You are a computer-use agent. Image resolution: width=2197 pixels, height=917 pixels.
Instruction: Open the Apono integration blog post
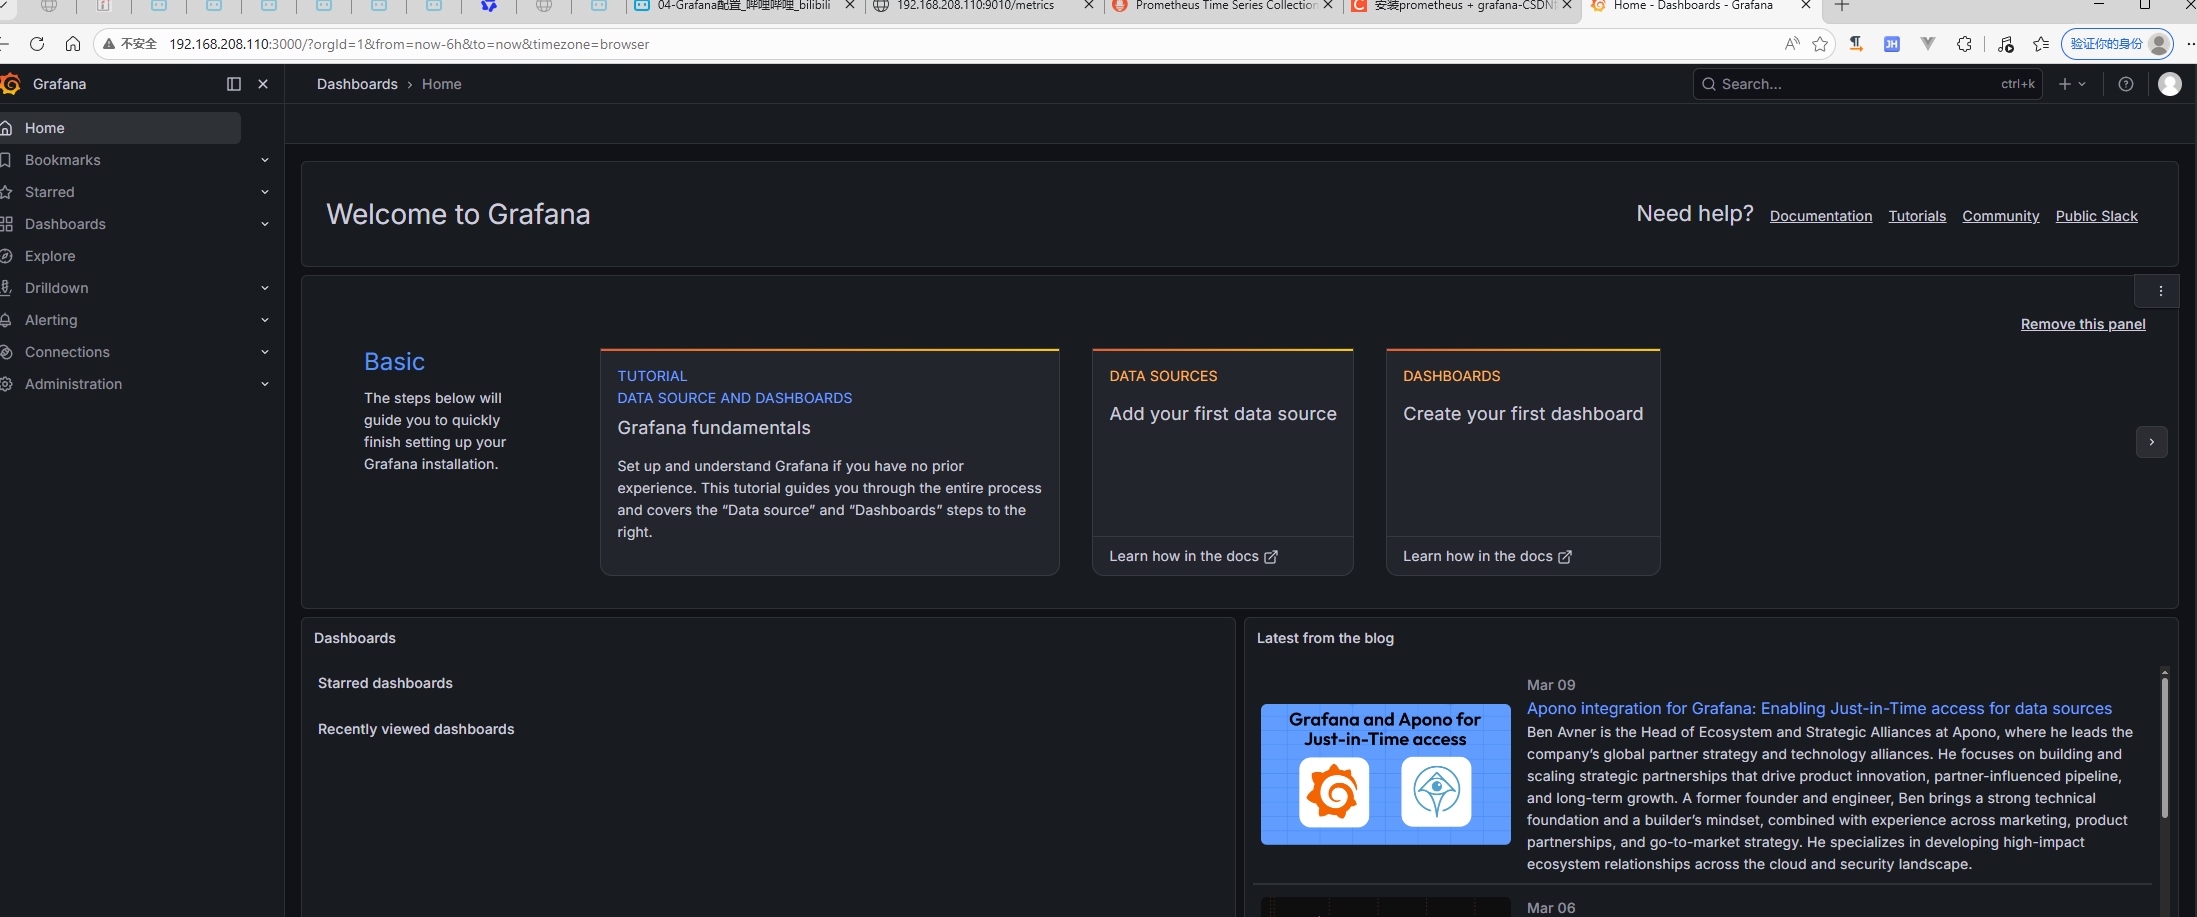point(1819,708)
